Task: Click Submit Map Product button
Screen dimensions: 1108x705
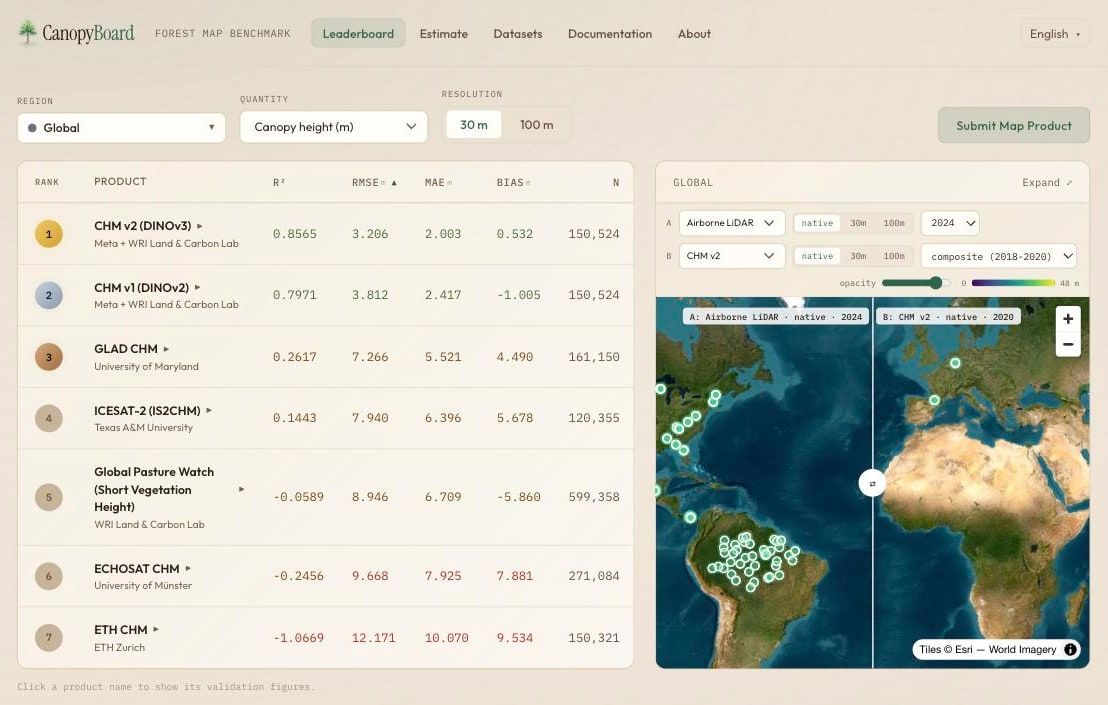Action: [1013, 126]
